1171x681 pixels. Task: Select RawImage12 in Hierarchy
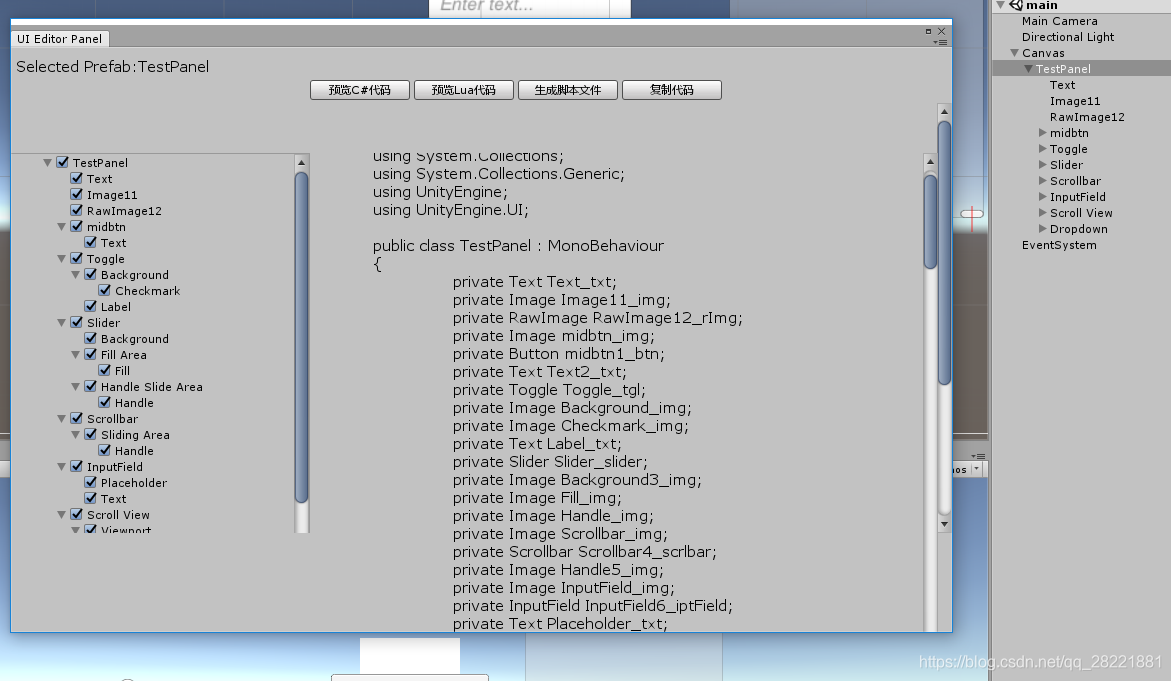point(1087,117)
